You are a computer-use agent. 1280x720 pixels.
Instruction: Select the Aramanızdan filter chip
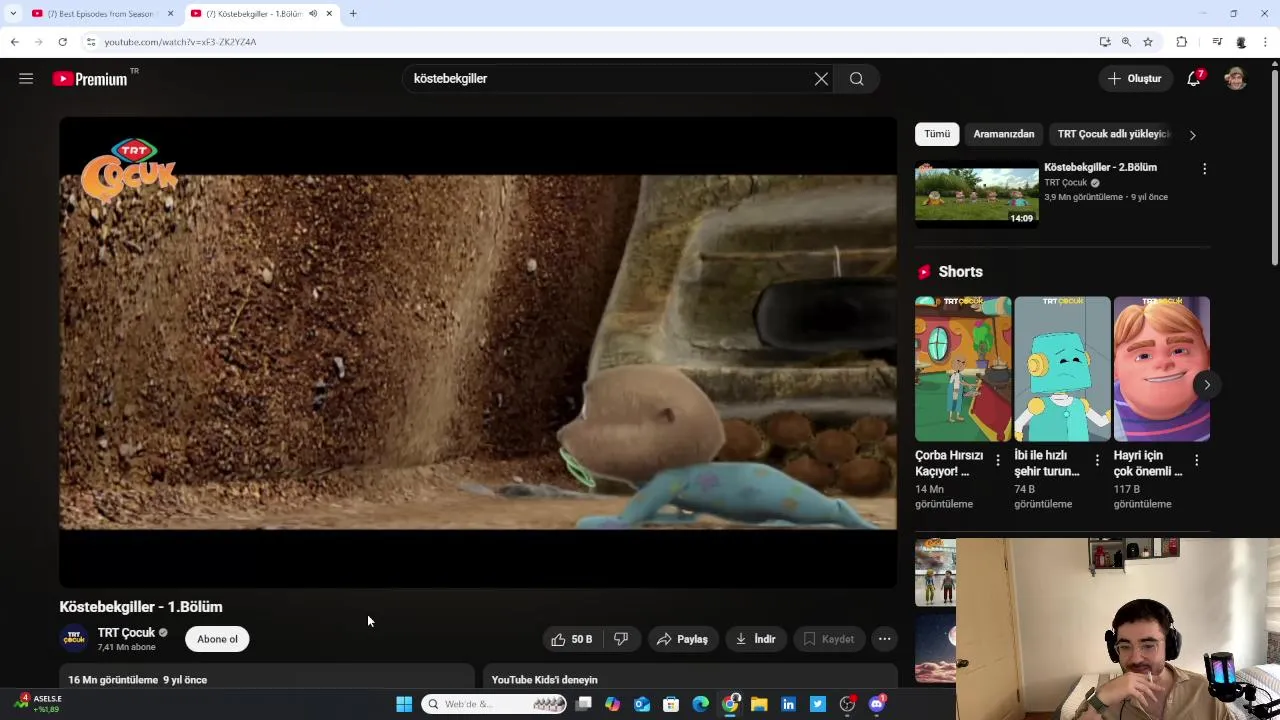click(x=1004, y=134)
